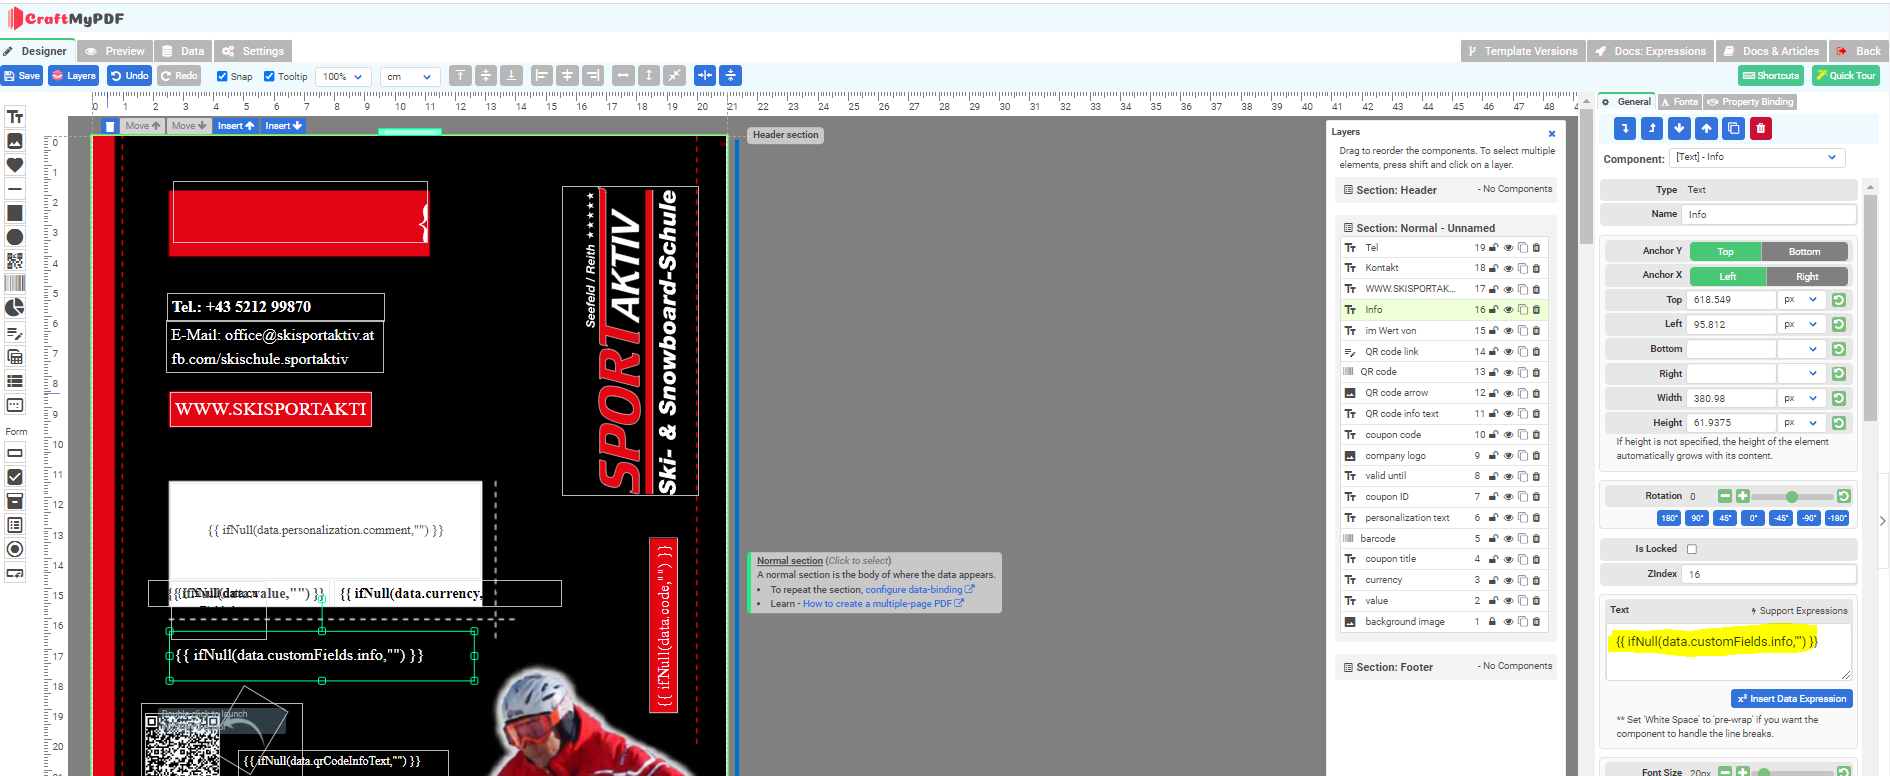The height and width of the screenshot is (776, 1890).
Task: Open the Top unit px dropdown
Action: point(1803,300)
